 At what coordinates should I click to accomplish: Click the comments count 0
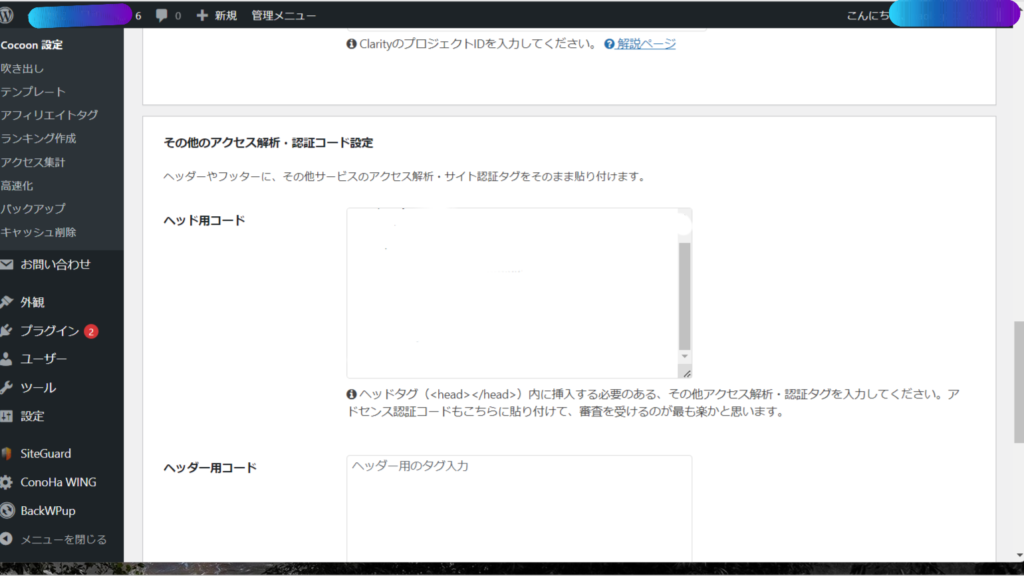178,16
